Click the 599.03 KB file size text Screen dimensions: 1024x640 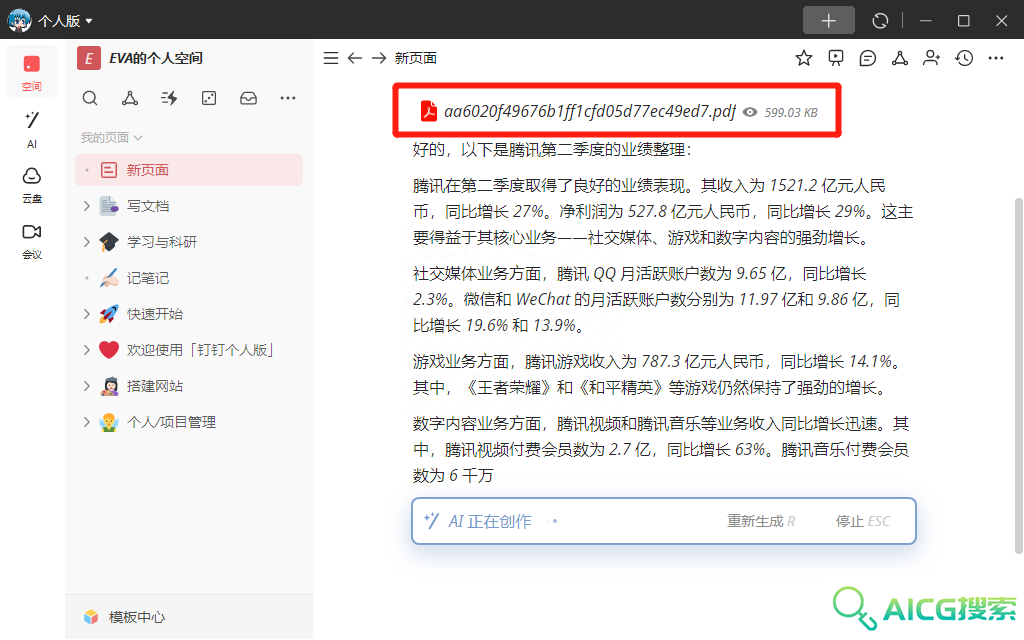tap(791, 112)
